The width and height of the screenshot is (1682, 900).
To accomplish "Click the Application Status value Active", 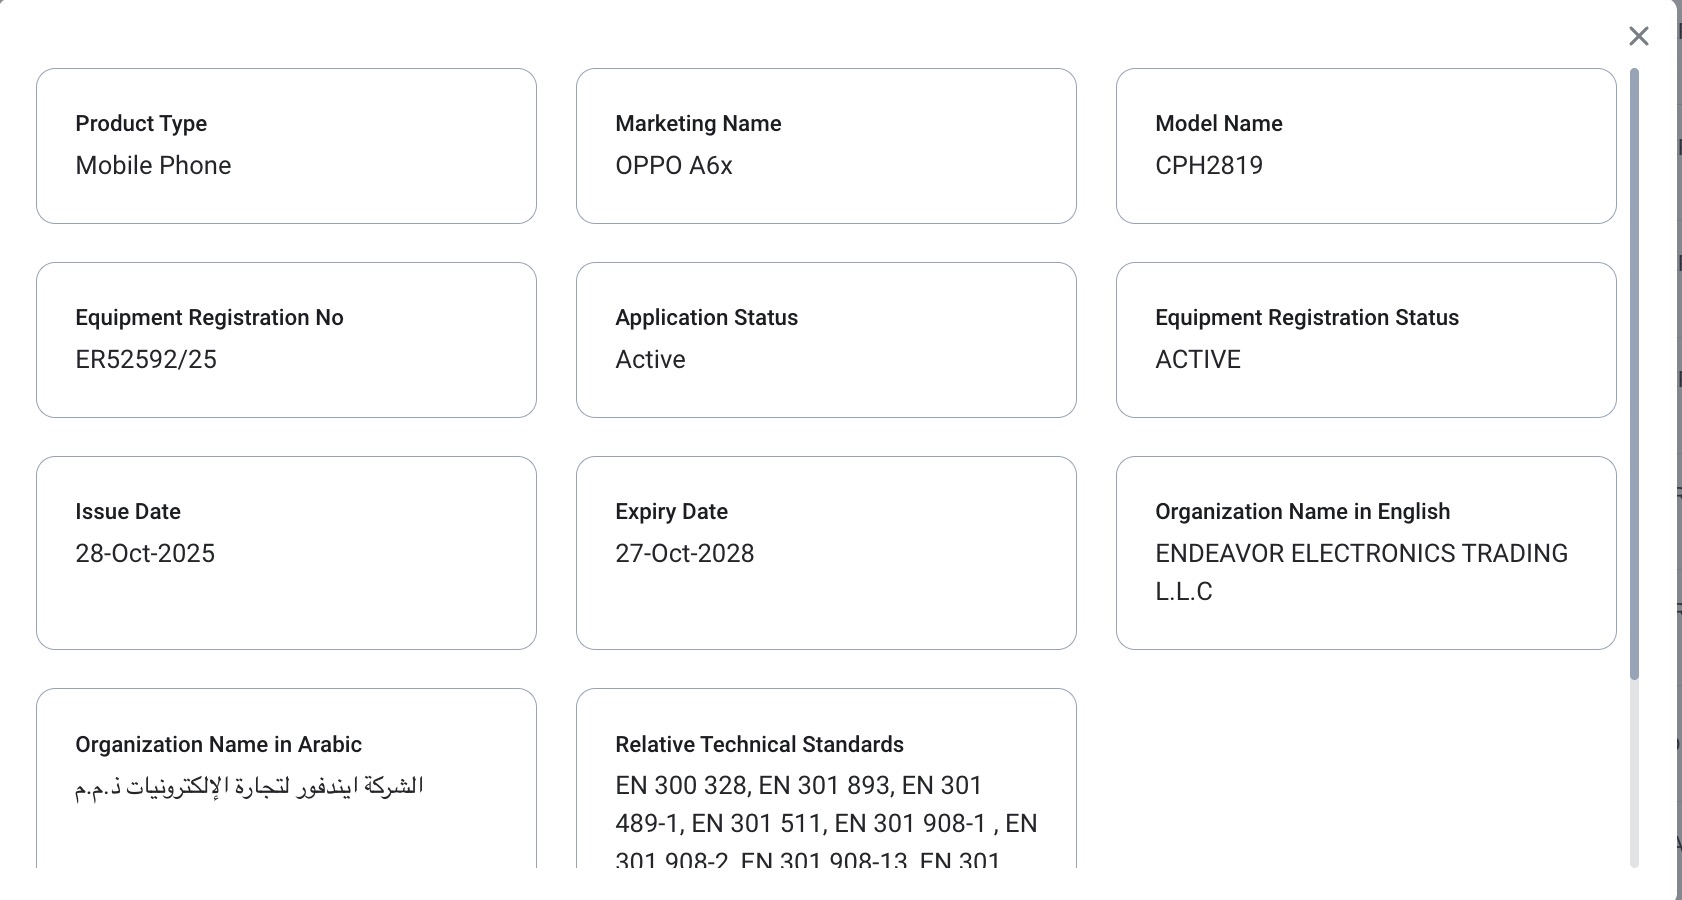I will (650, 360).
